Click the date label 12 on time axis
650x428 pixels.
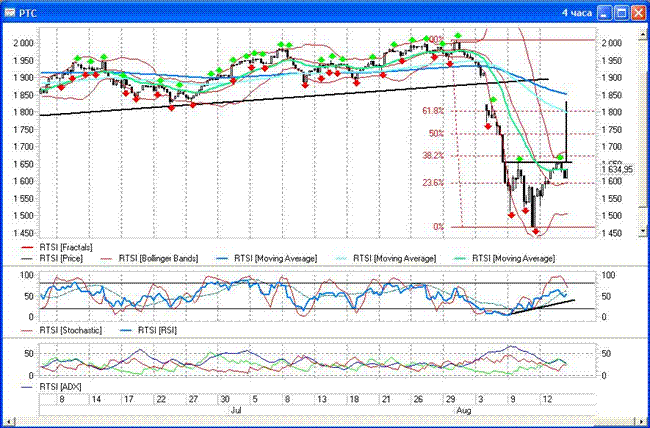(547, 399)
